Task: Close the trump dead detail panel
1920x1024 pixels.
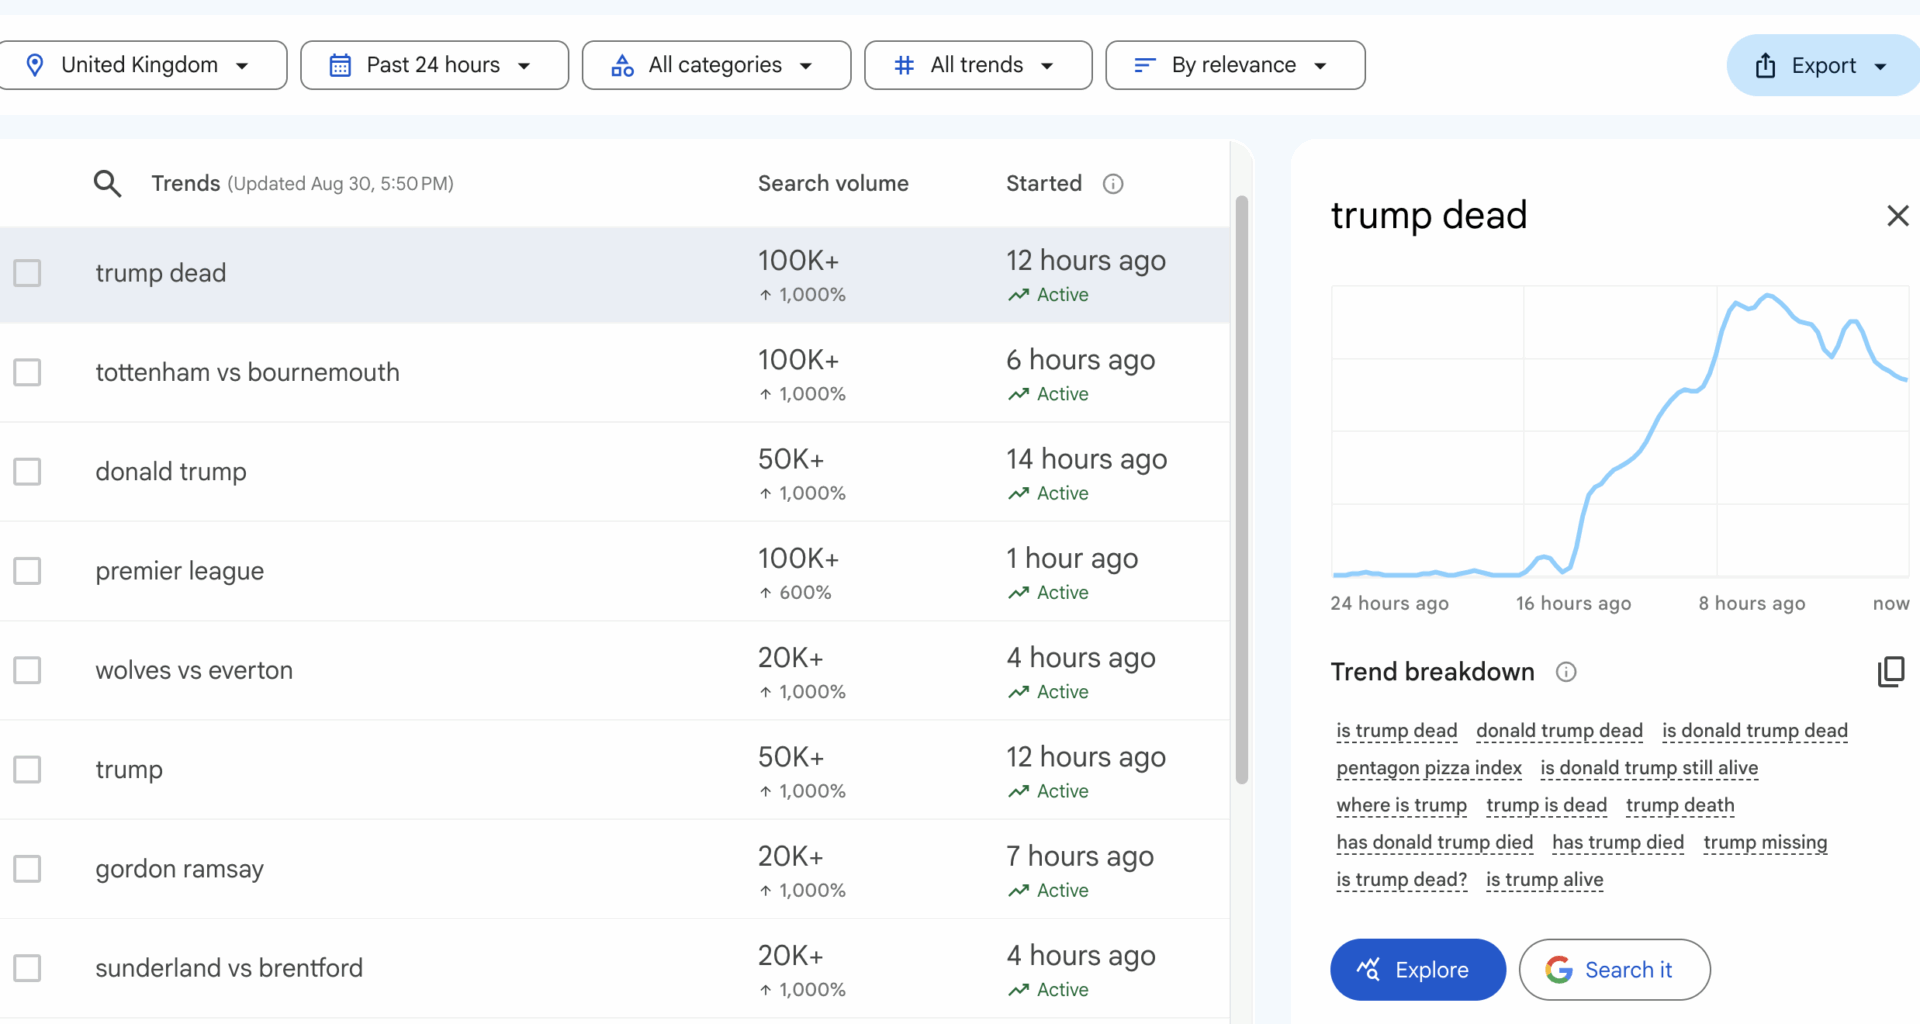Action: pos(1897,215)
